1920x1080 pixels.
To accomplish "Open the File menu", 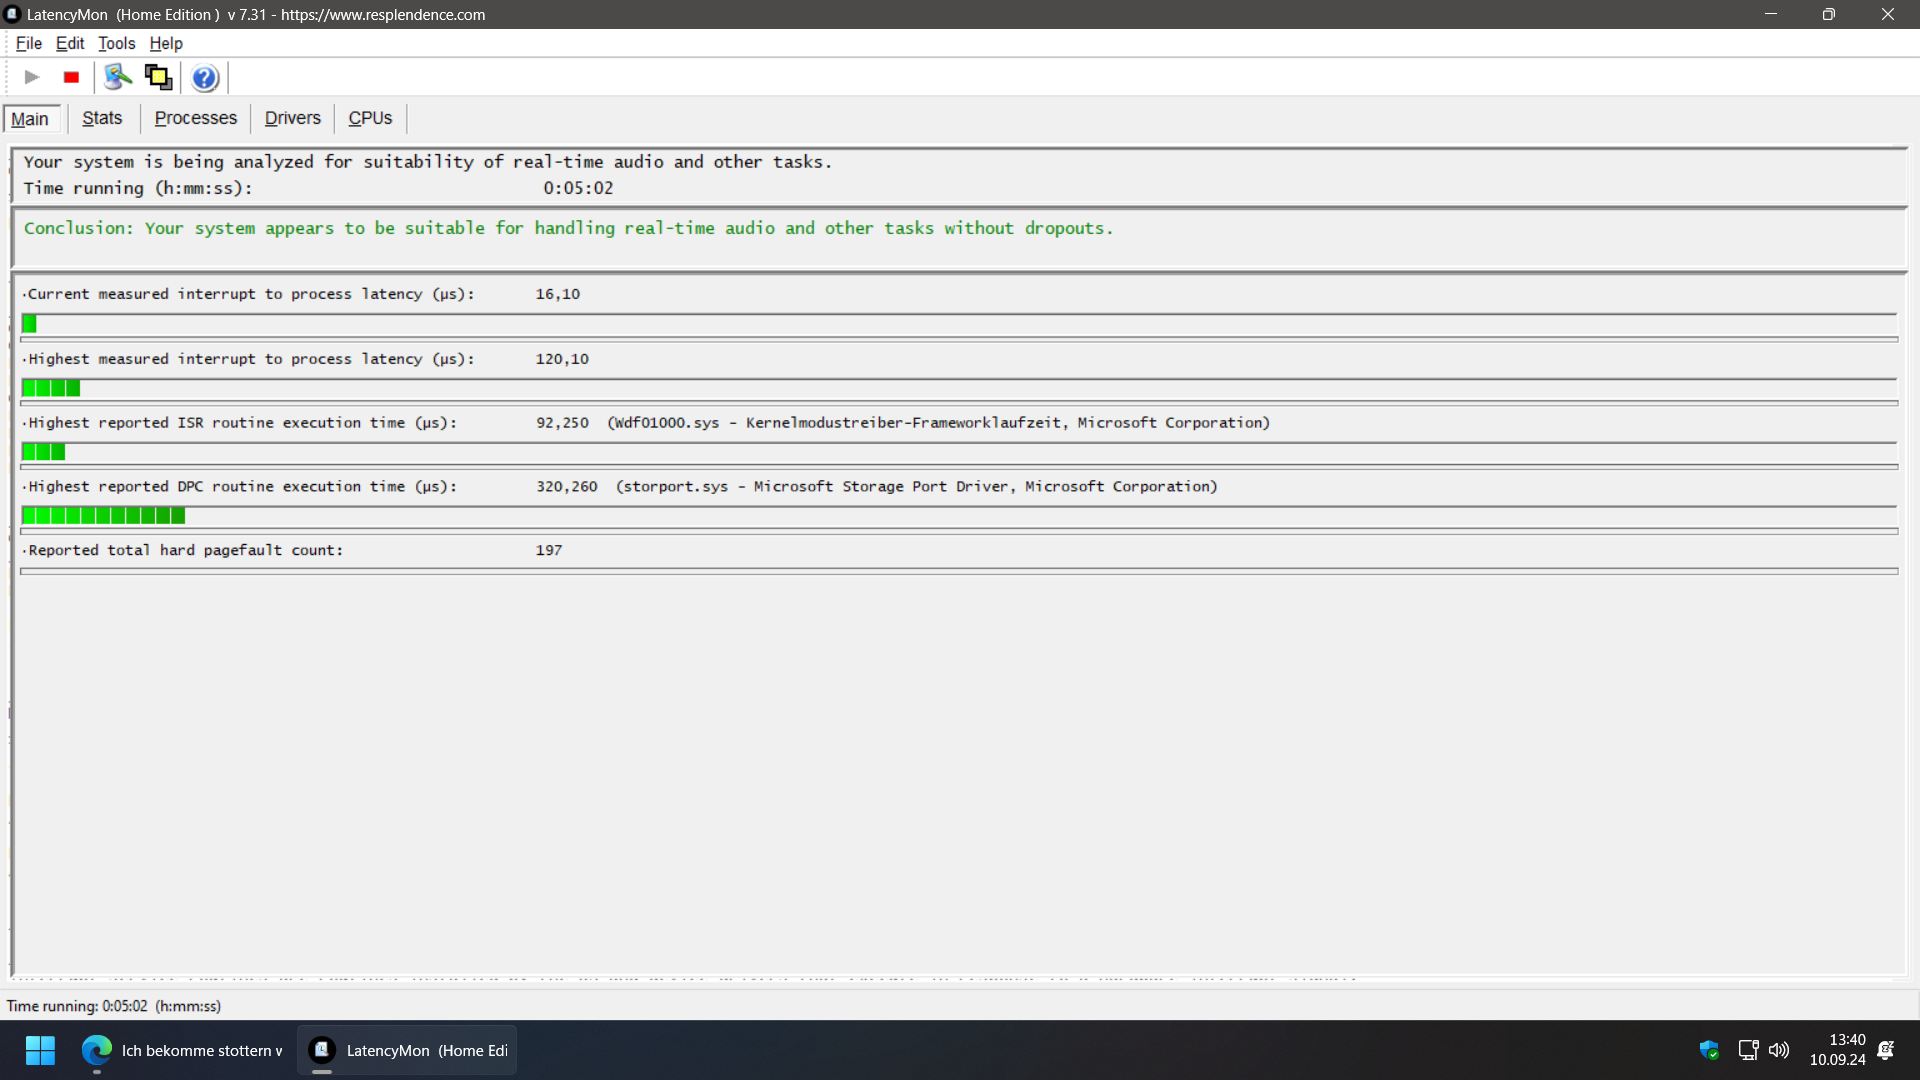I will point(28,43).
